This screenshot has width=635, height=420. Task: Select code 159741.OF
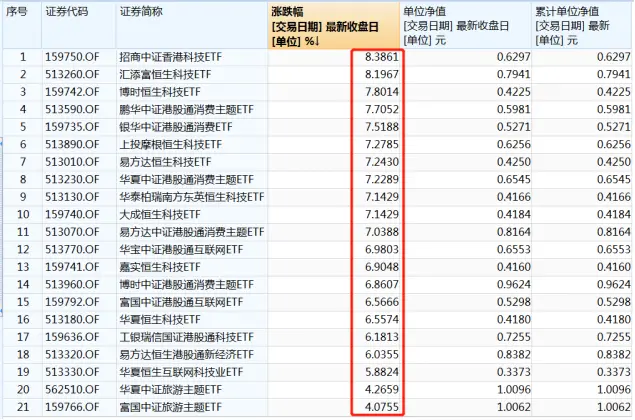(x=72, y=267)
